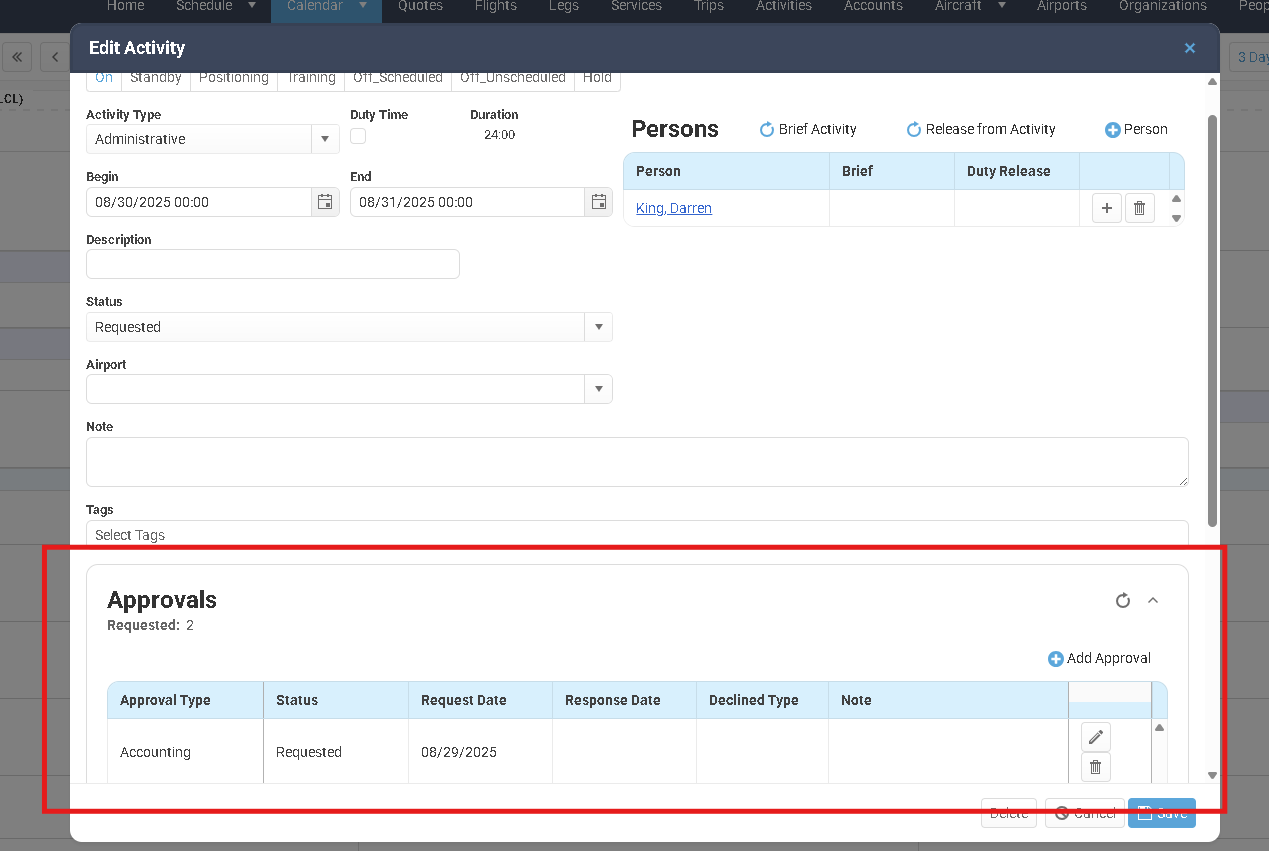Delete the Accounting approval with the trash icon
This screenshot has height=851, width=1269.
1096,767
